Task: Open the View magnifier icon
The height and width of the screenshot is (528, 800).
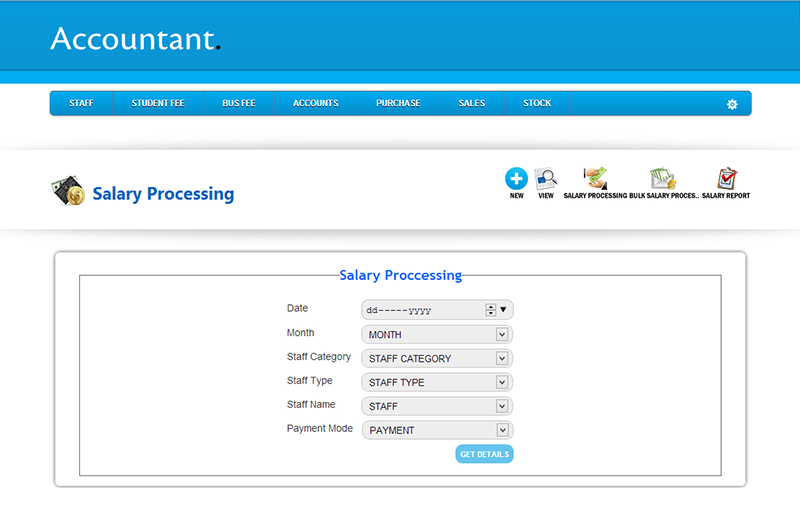Action: pos(545,180)
